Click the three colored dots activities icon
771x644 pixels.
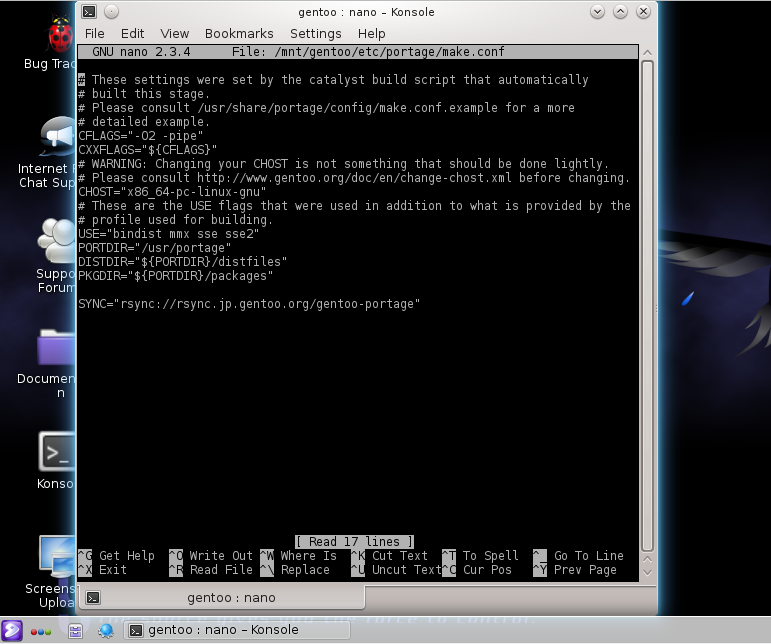(x=41, y=632)
